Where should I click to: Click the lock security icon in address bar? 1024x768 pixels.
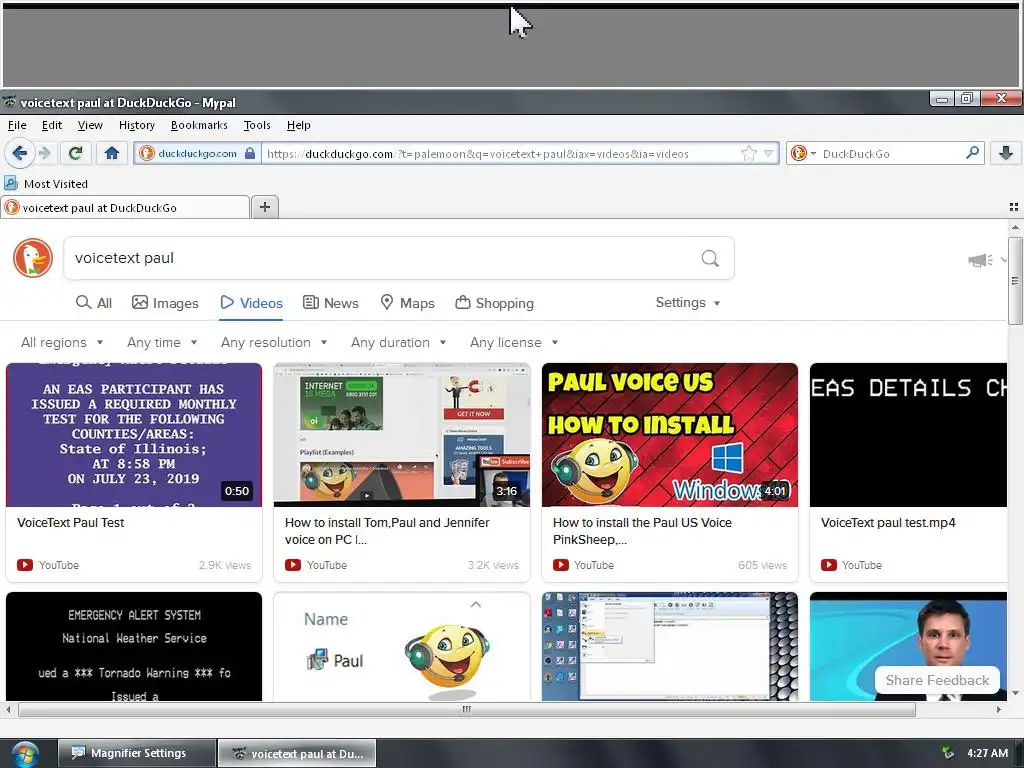[x=249, y=153]
